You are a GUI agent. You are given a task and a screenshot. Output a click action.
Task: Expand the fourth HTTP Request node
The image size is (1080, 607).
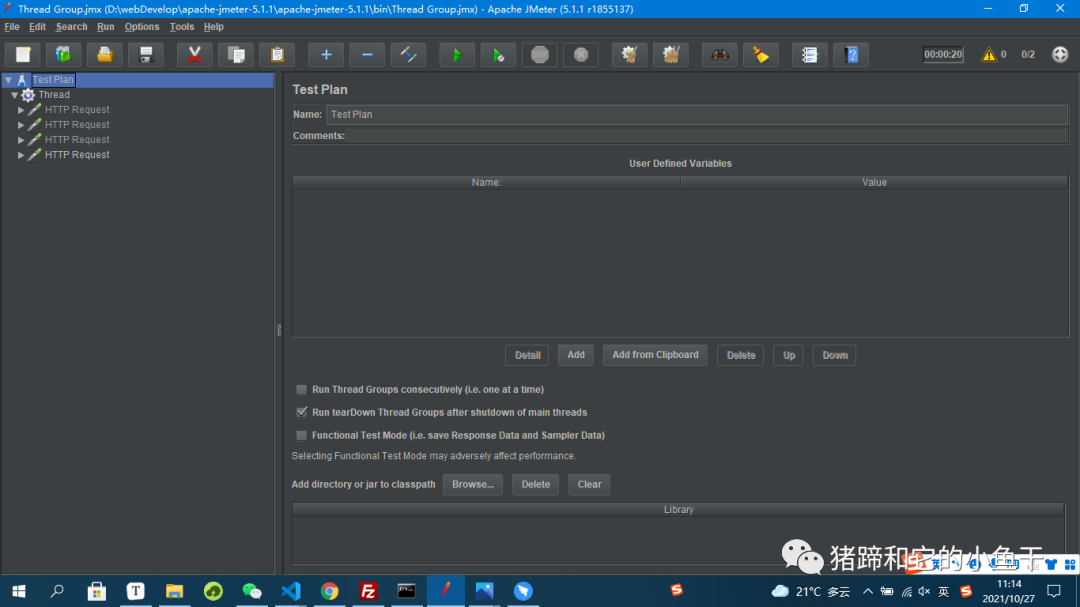tap(21, 155)
